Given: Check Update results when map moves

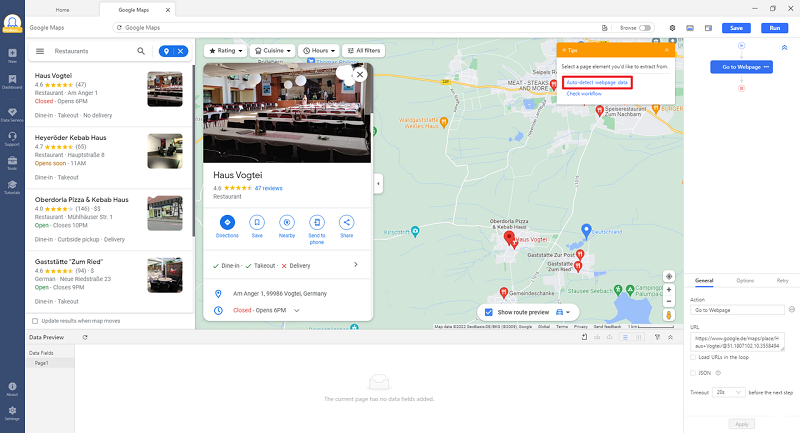Looking at the screenshot, I should tap(35, 321).
